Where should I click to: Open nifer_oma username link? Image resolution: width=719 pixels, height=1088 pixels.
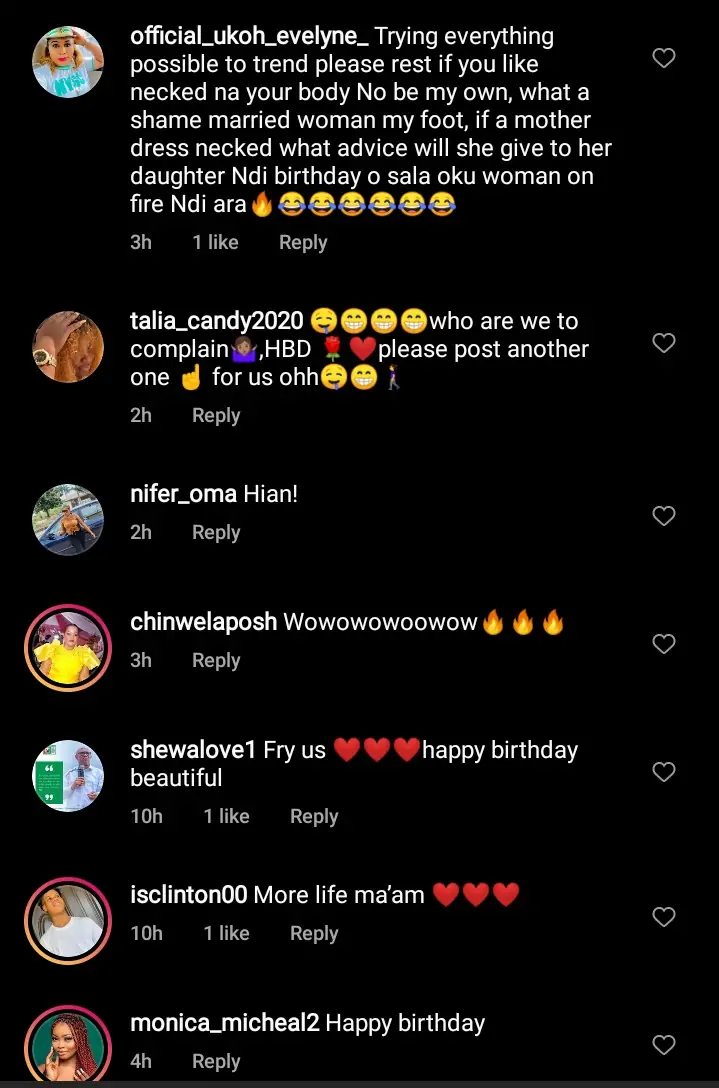[x=183, y=494]
